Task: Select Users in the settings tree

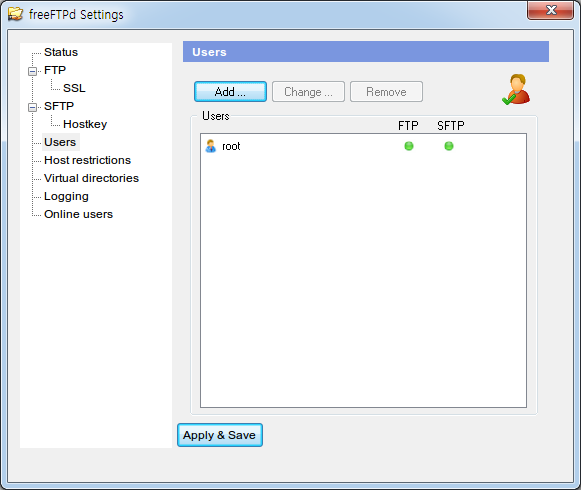Action: point(60,142)
